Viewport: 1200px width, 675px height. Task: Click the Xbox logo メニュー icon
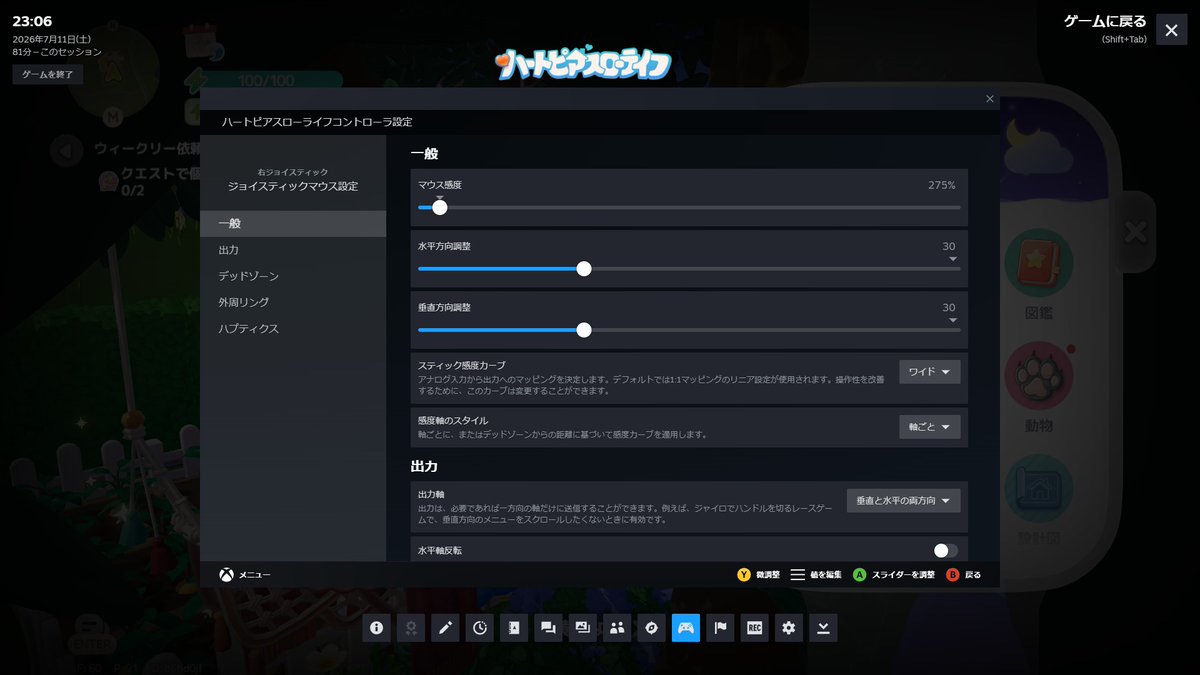tap(227, 575)
